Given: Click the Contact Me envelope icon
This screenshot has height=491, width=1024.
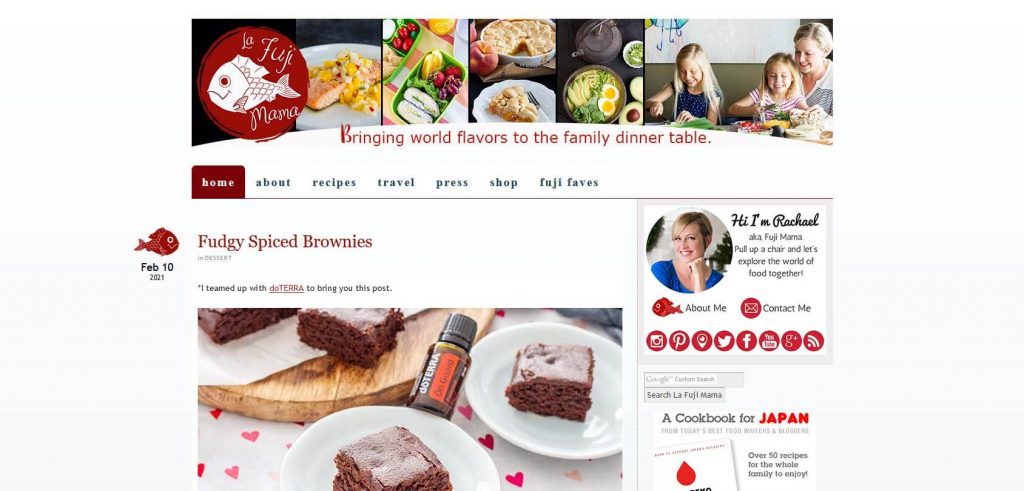Looking at the screenshot, I should (750, 308).
